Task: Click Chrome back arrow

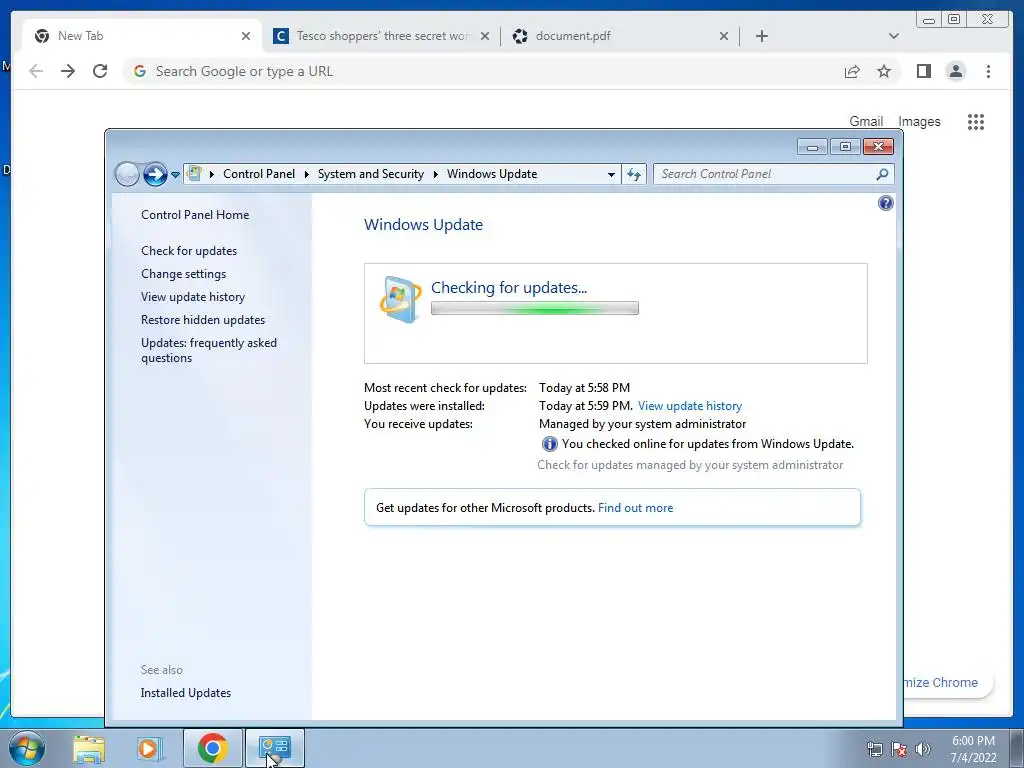Action: pos(36,71)
